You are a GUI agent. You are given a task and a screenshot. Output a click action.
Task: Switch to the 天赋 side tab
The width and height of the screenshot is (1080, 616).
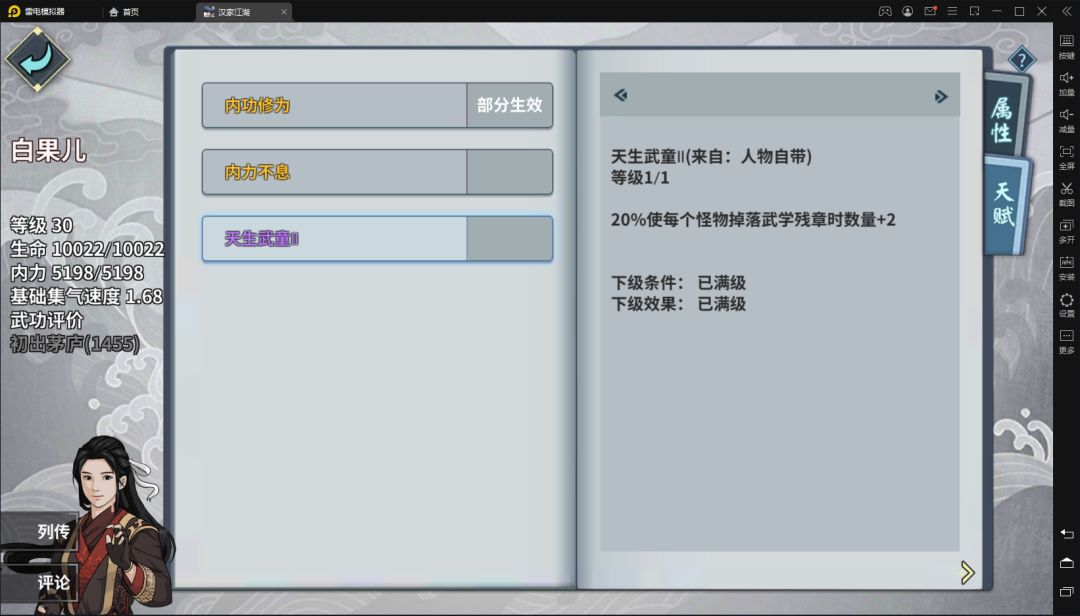click(x=1006, y=204)
